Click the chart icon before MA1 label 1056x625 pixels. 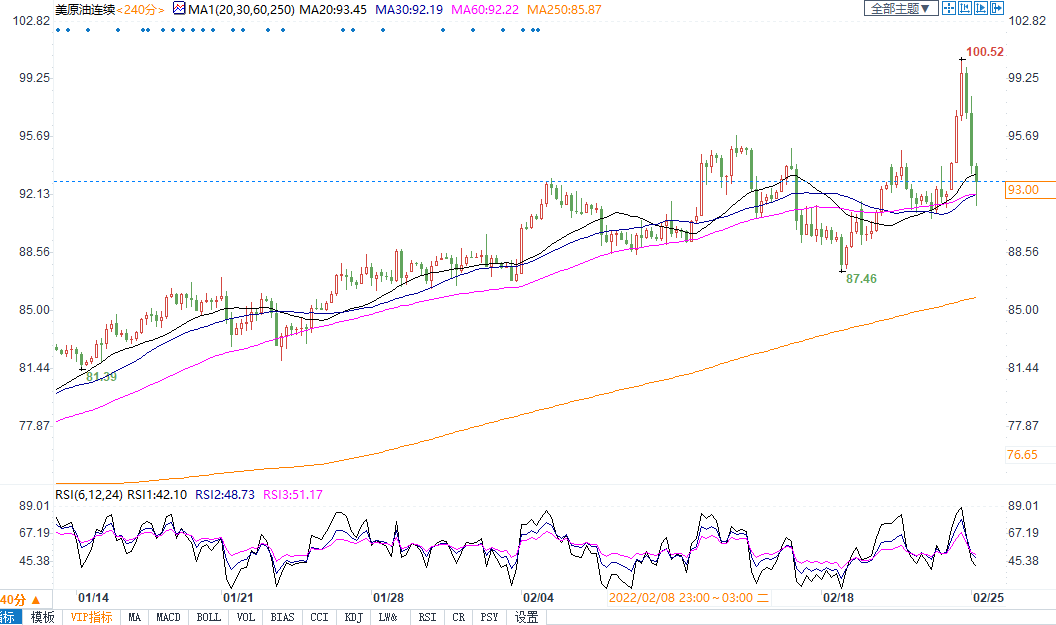click(178, 8)
